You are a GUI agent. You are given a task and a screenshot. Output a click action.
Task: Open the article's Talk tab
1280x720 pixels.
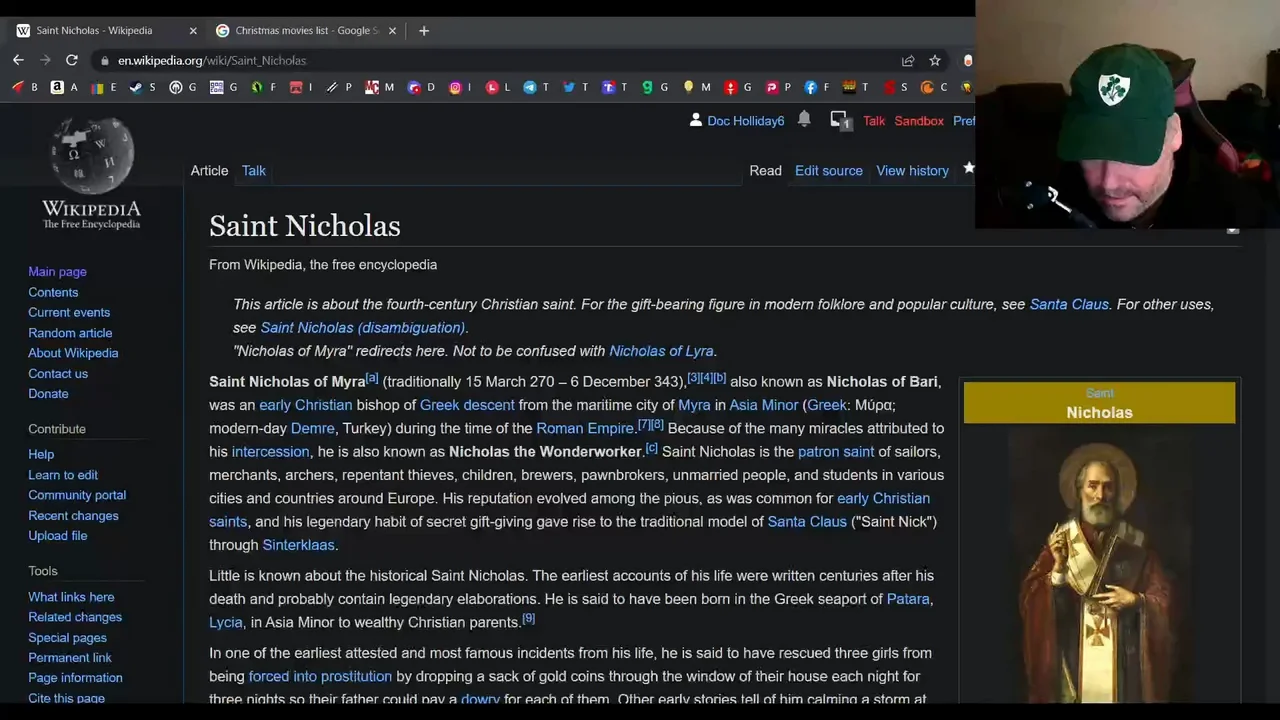coord(253,170)
